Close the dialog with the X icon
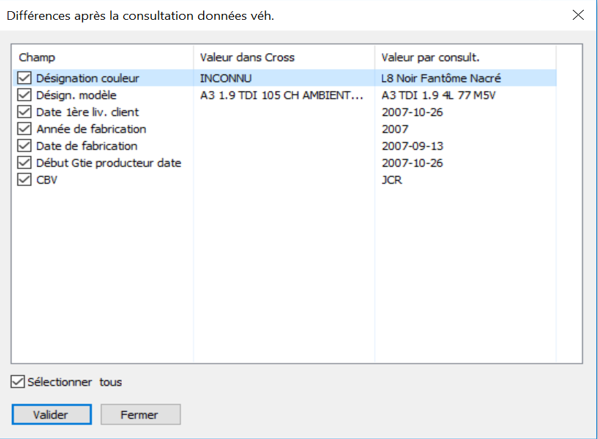This screenshot has width=598, height=439. click(x=578, y=15)
